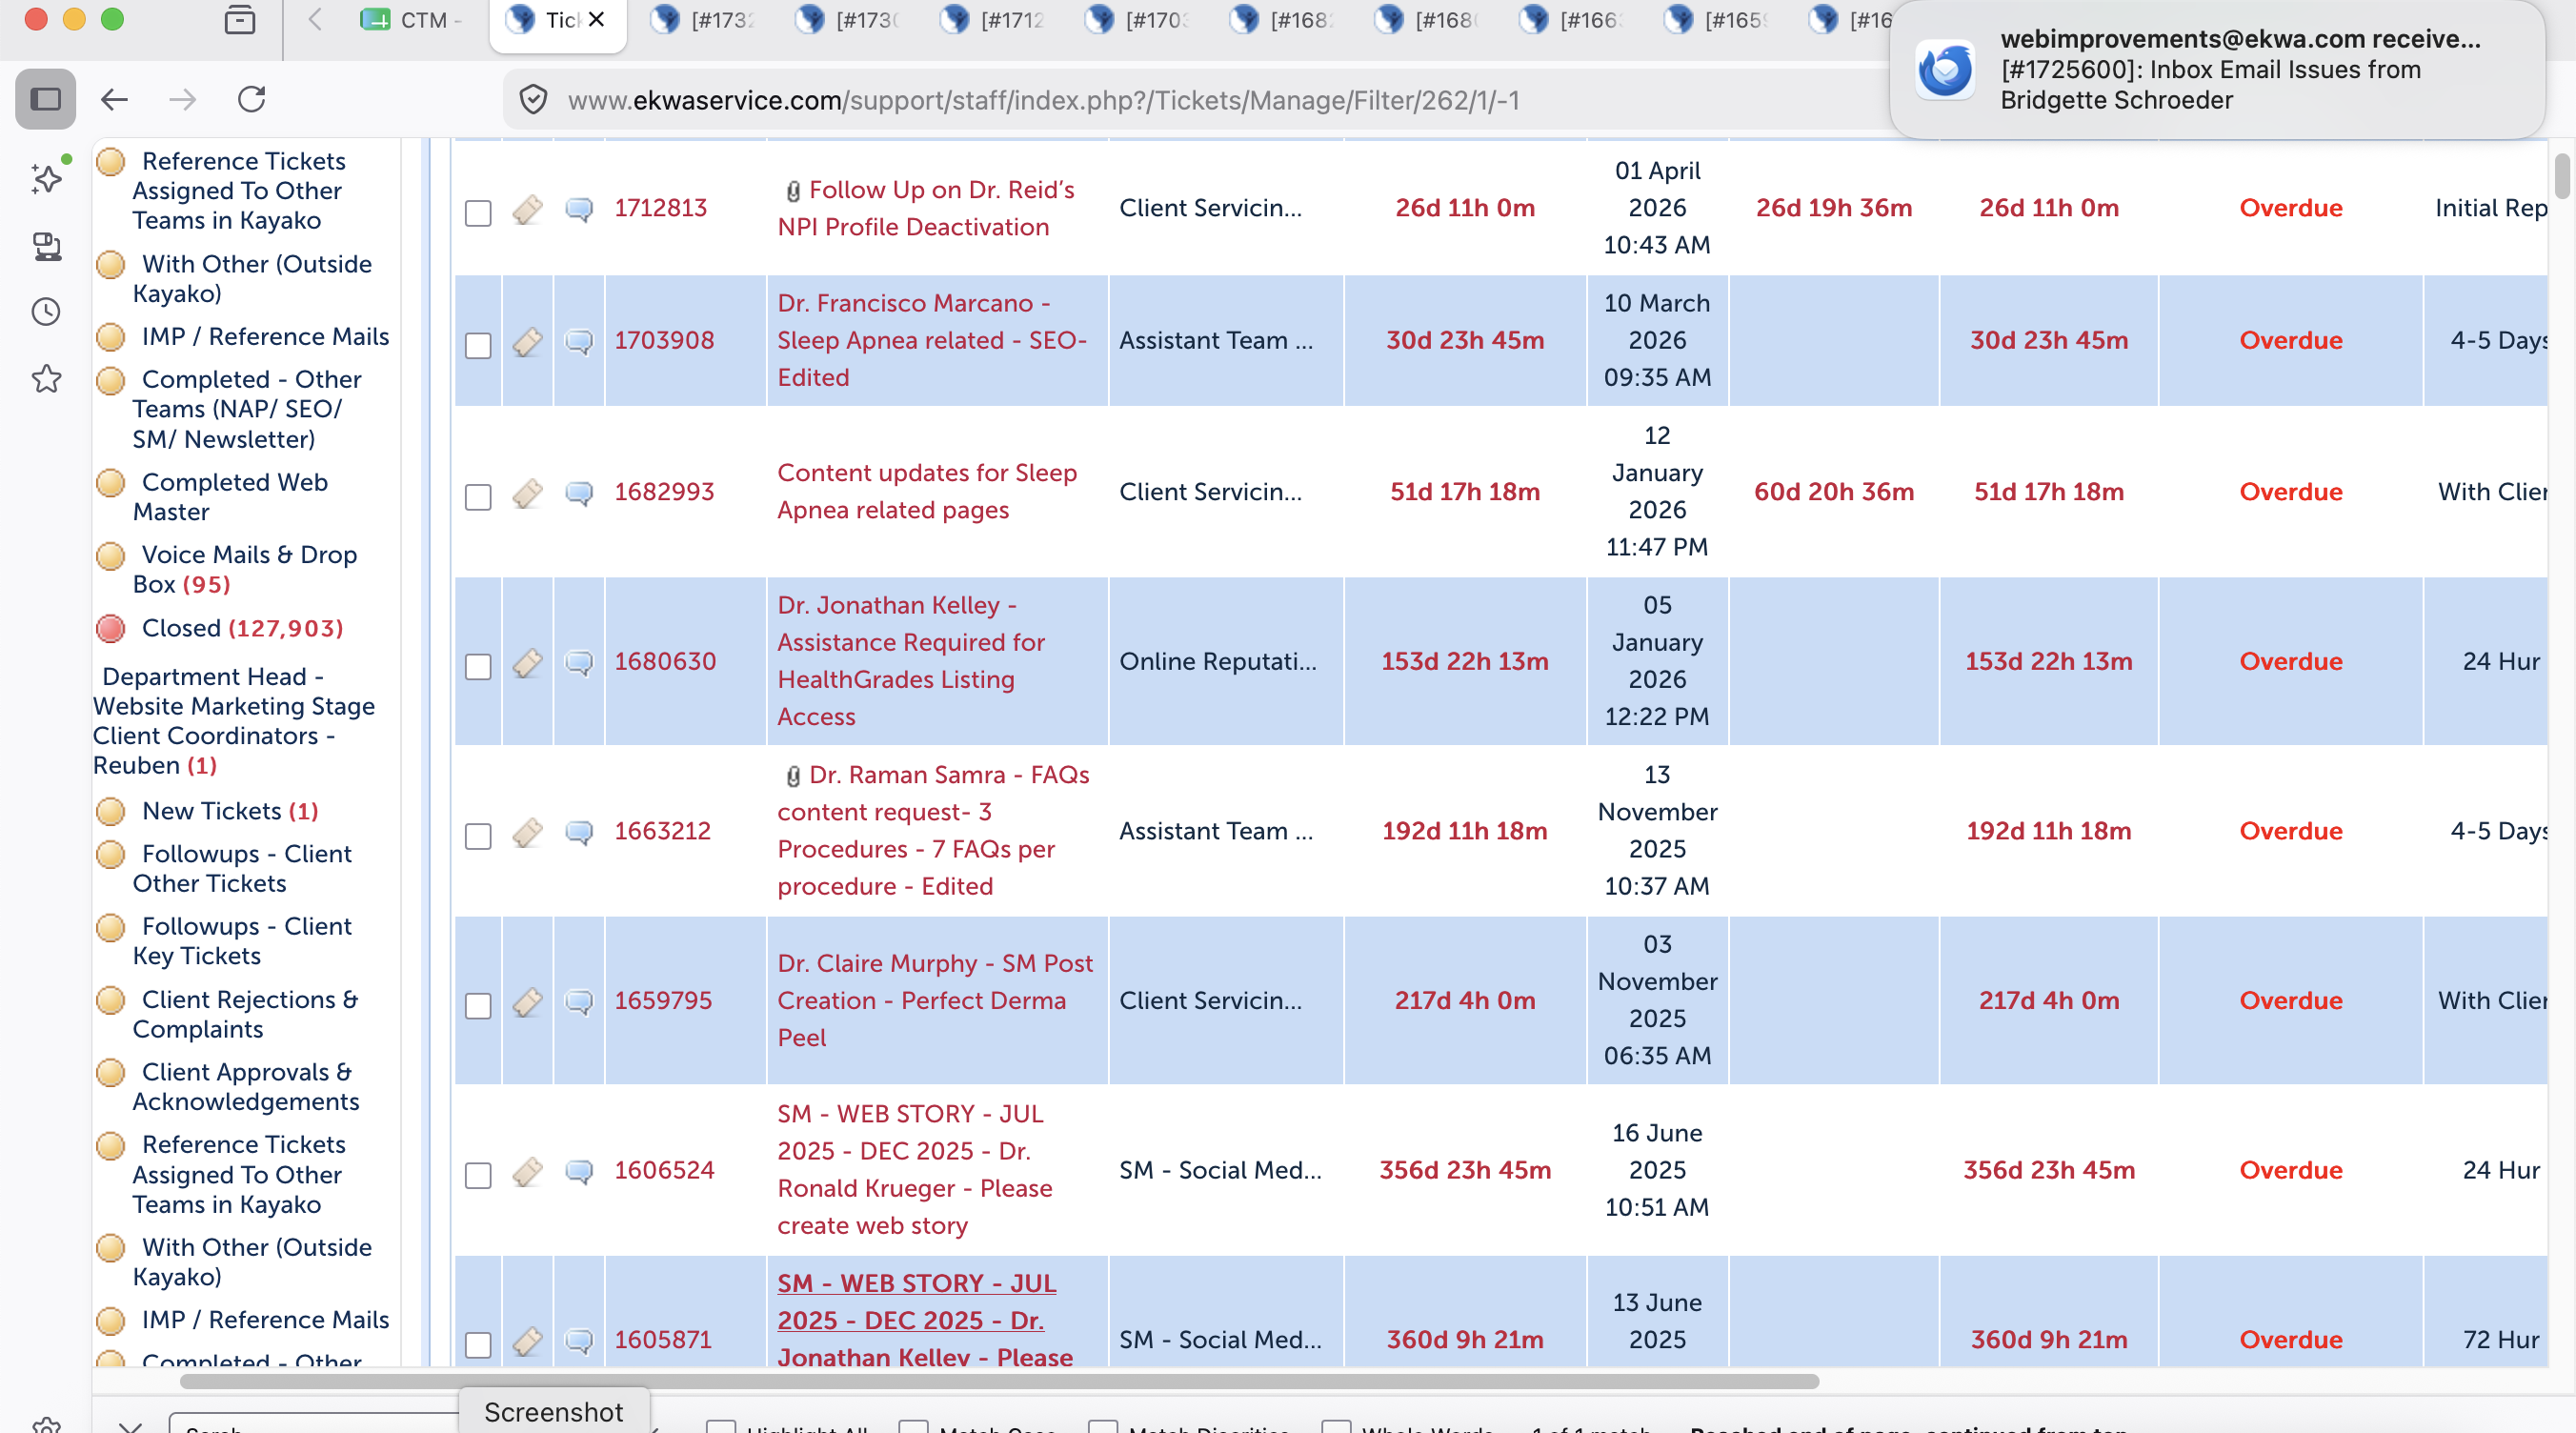
Task: Open 'Follow Up on Dr. Reid's NPI Profile Deactivation'
Action: point(926,208)
